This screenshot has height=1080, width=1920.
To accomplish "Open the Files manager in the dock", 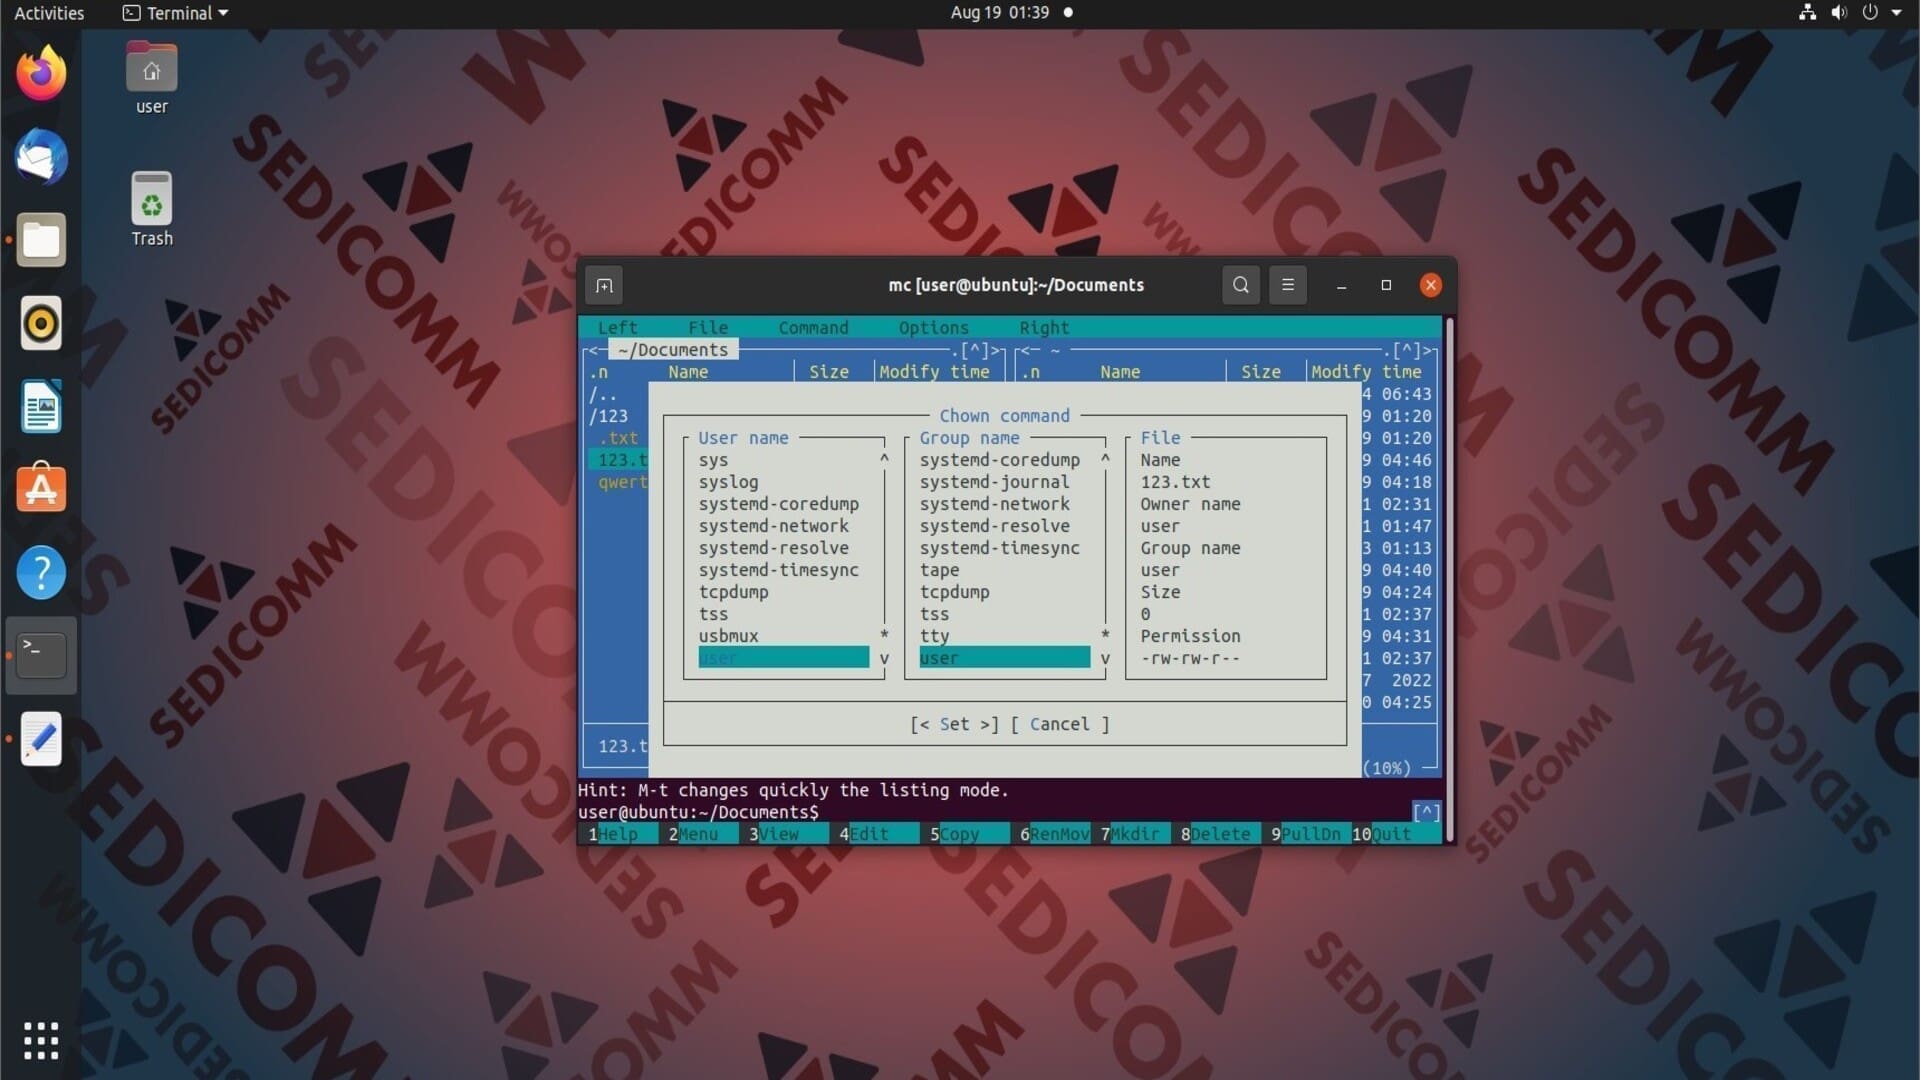I will (x=41, y=240).
